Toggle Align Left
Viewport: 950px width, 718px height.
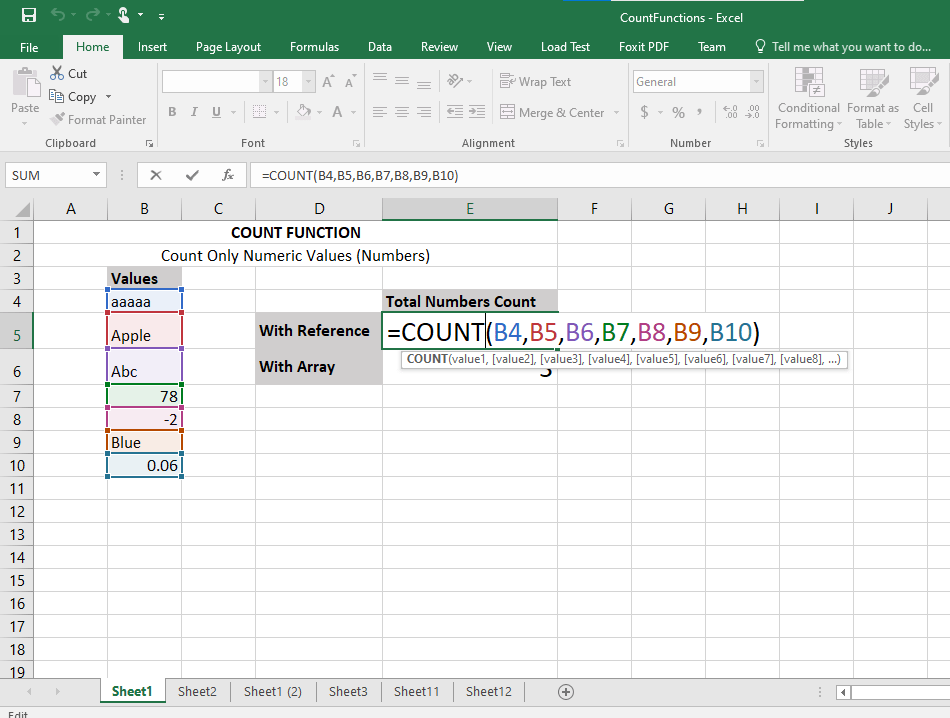[380, 112]
